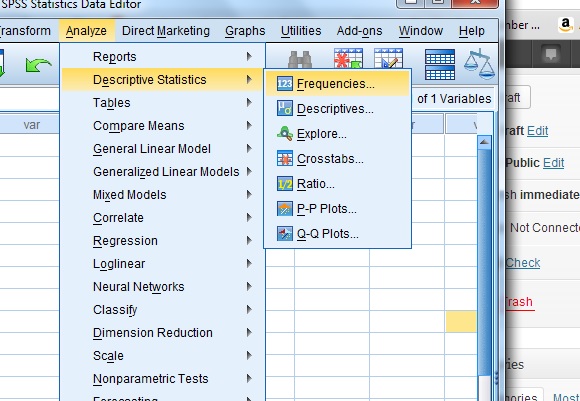Click the comment bubble icon in browser
The width and height of the screenshot is (580, 401).
pyautogui.click(x=551, y=55)
